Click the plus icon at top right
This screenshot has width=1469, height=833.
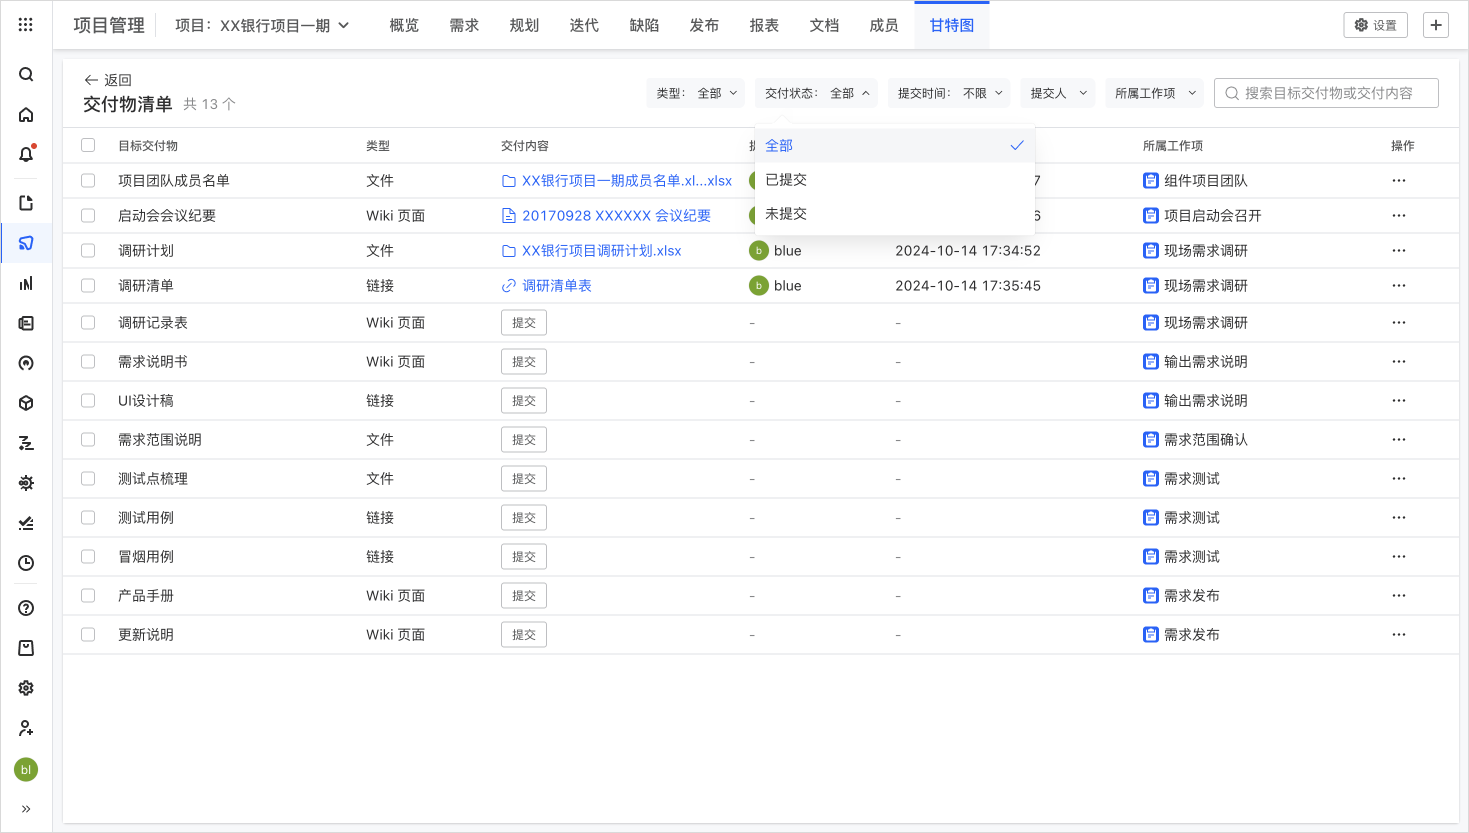1436,25
